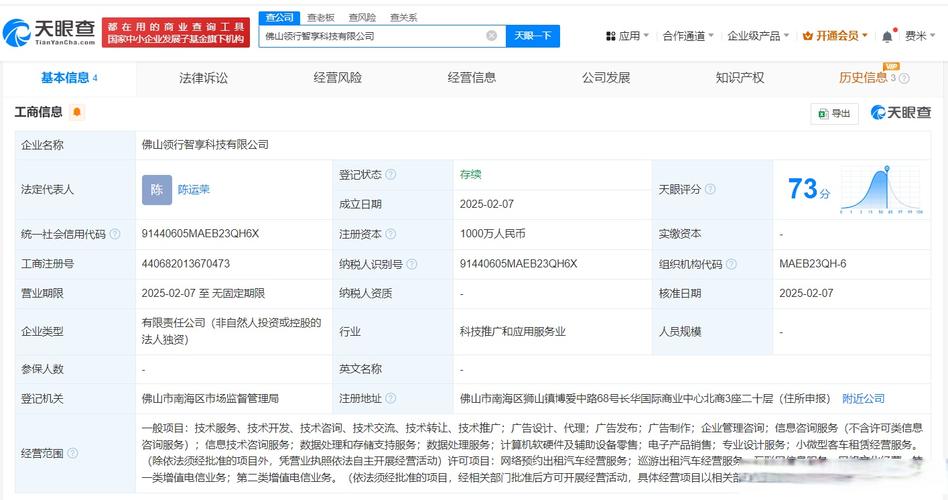Select credit code 91440605MAEB23QH6X under 统一社会信用代码
The height and width of the screenshot is (500, 948).
tap(200, 234)
